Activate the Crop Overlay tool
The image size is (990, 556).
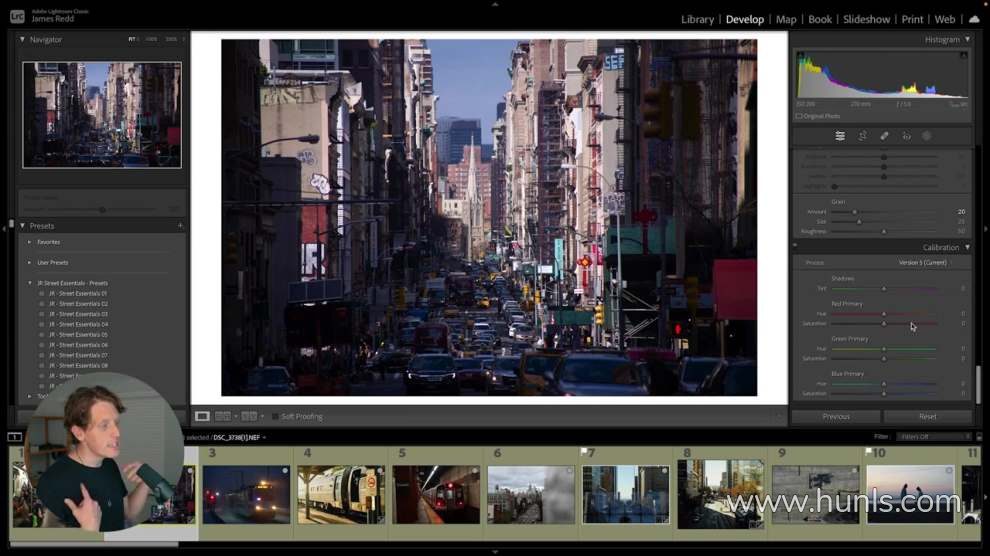tap(862, 136)
